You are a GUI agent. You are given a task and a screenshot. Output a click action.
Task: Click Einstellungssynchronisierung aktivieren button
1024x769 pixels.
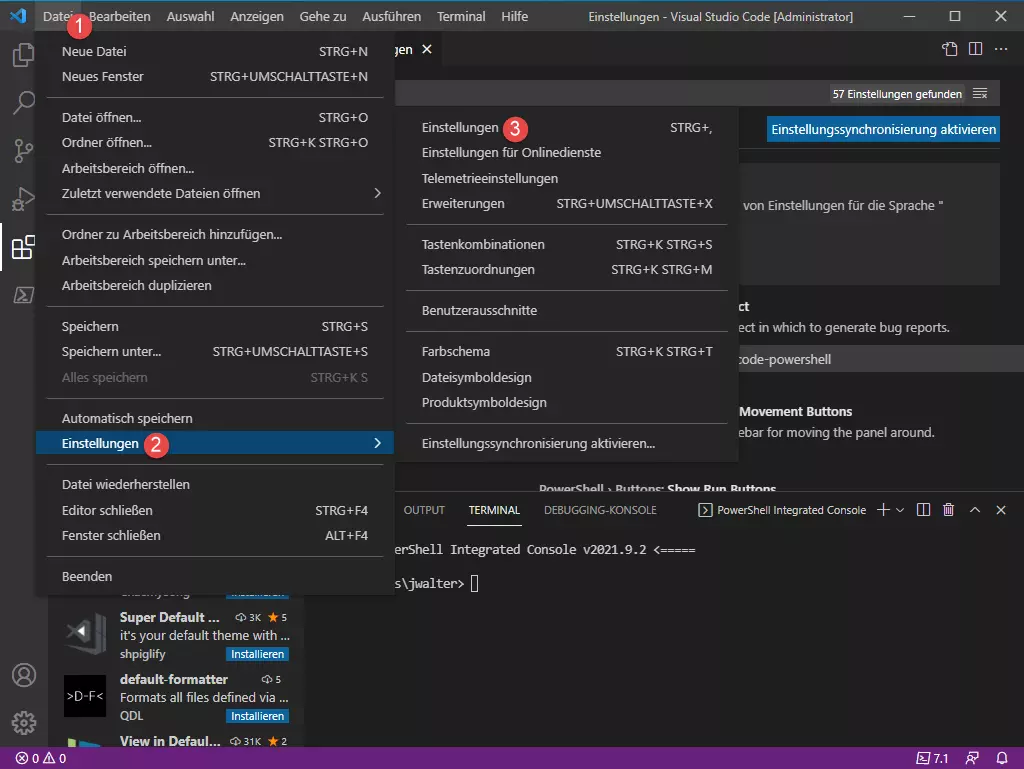click(x=884, y=129)
